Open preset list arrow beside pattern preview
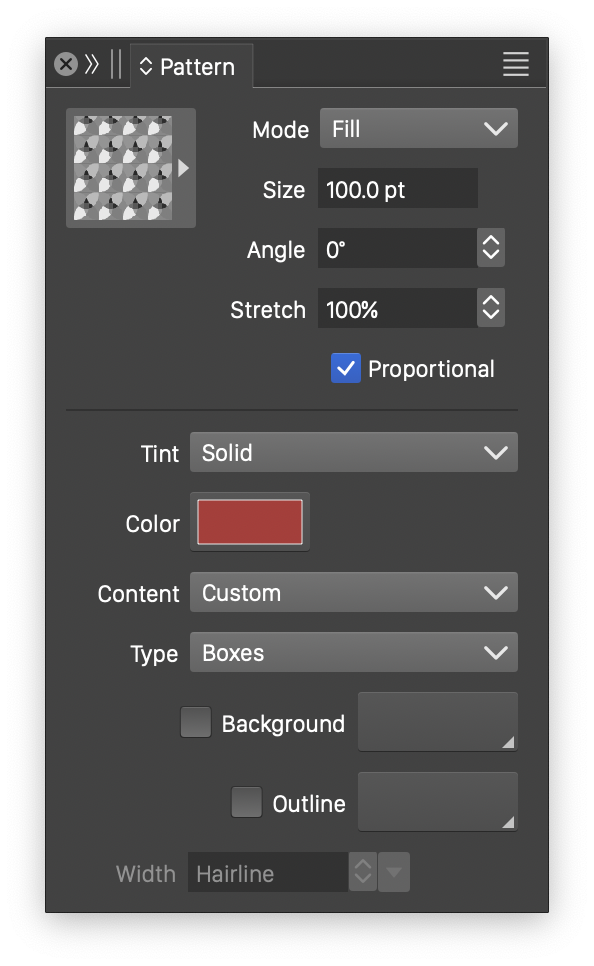This screenshot has height=966, width=594. coord(183,168)
